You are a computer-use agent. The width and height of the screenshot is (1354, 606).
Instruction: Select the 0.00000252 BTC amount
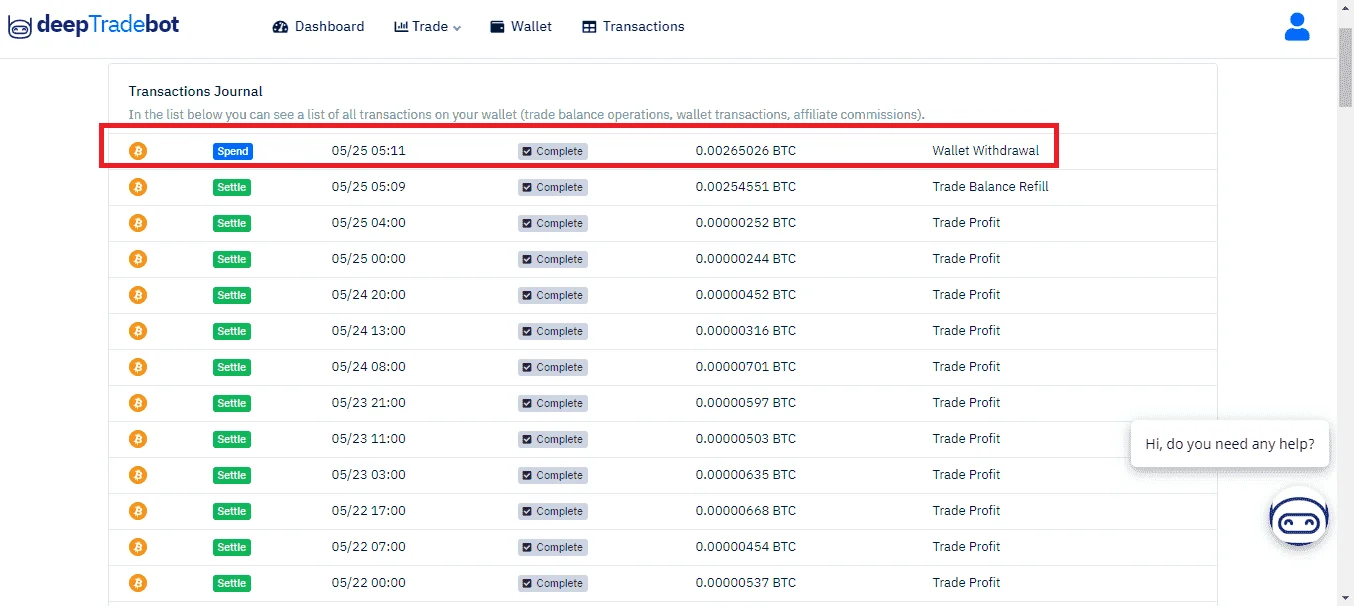pos(746,223)
